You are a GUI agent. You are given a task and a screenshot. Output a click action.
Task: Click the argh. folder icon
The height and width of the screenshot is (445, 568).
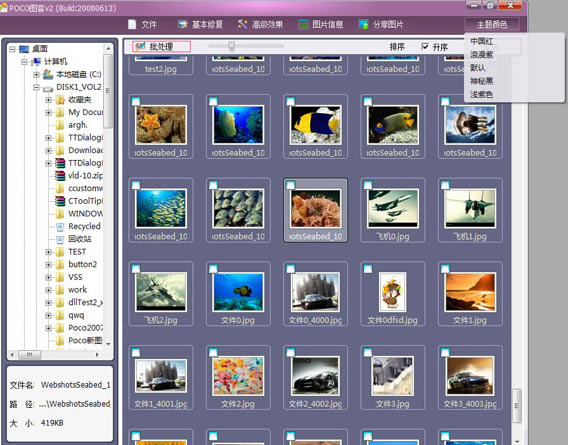point(60,125)
